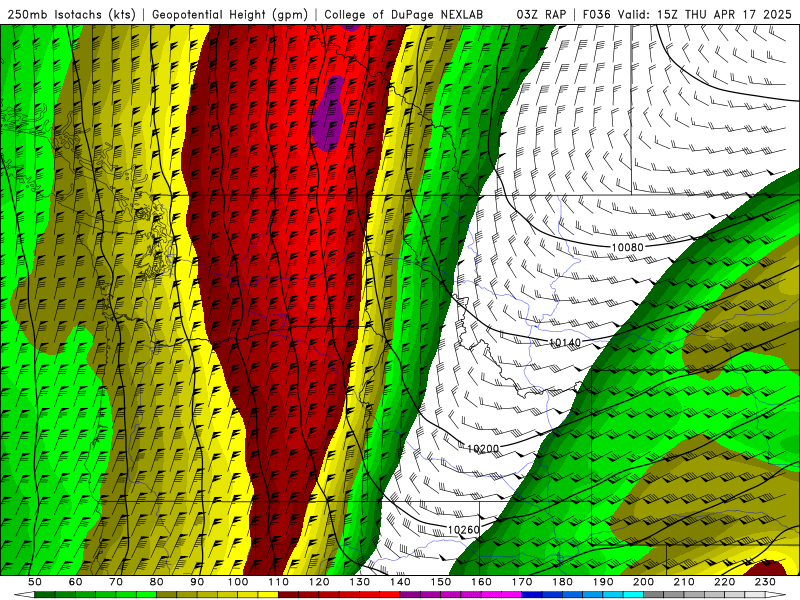The image size is (800, 600).
Task: Click the 210 knot colorbar label
Action: 684,582
